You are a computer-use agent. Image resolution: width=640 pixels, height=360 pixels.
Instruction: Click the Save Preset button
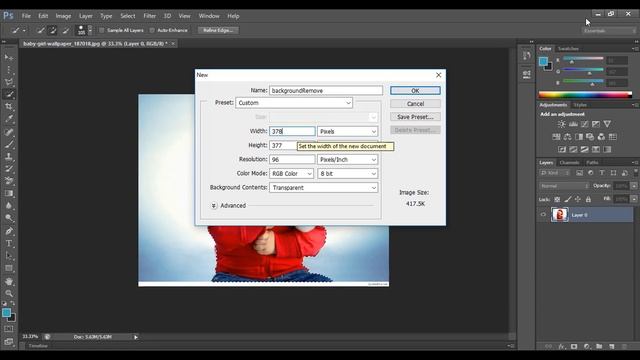[x=415, y=117]
